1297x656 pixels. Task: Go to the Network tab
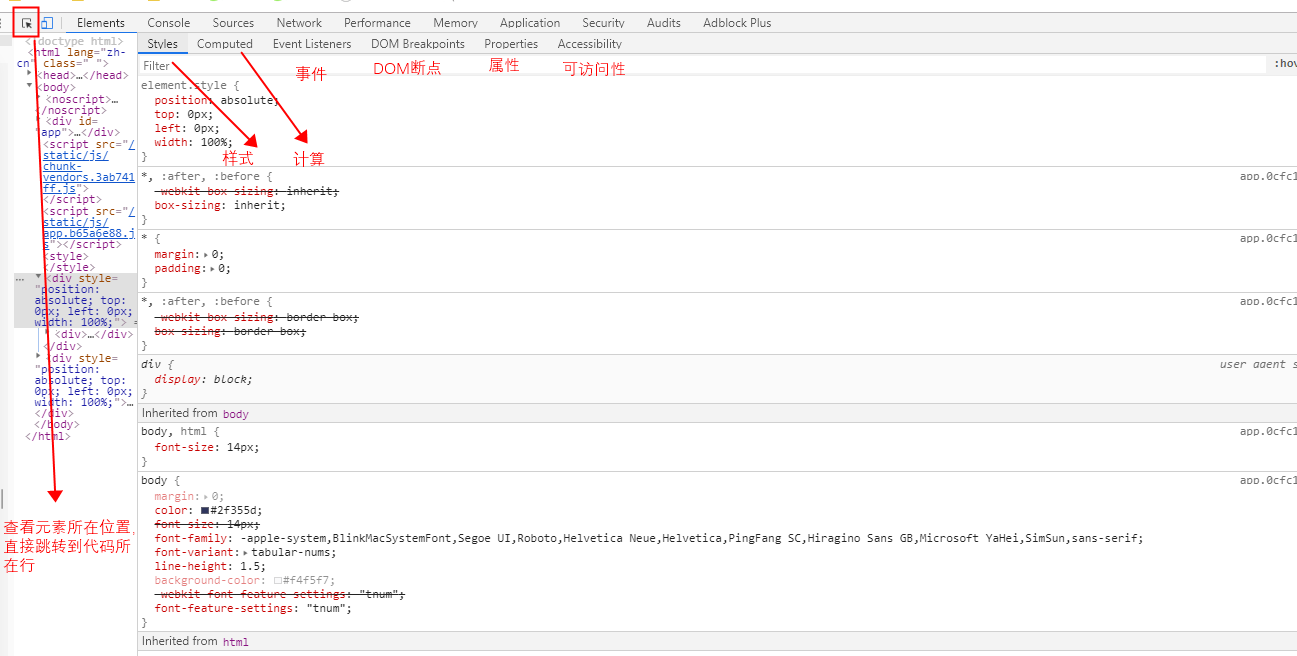299,23
